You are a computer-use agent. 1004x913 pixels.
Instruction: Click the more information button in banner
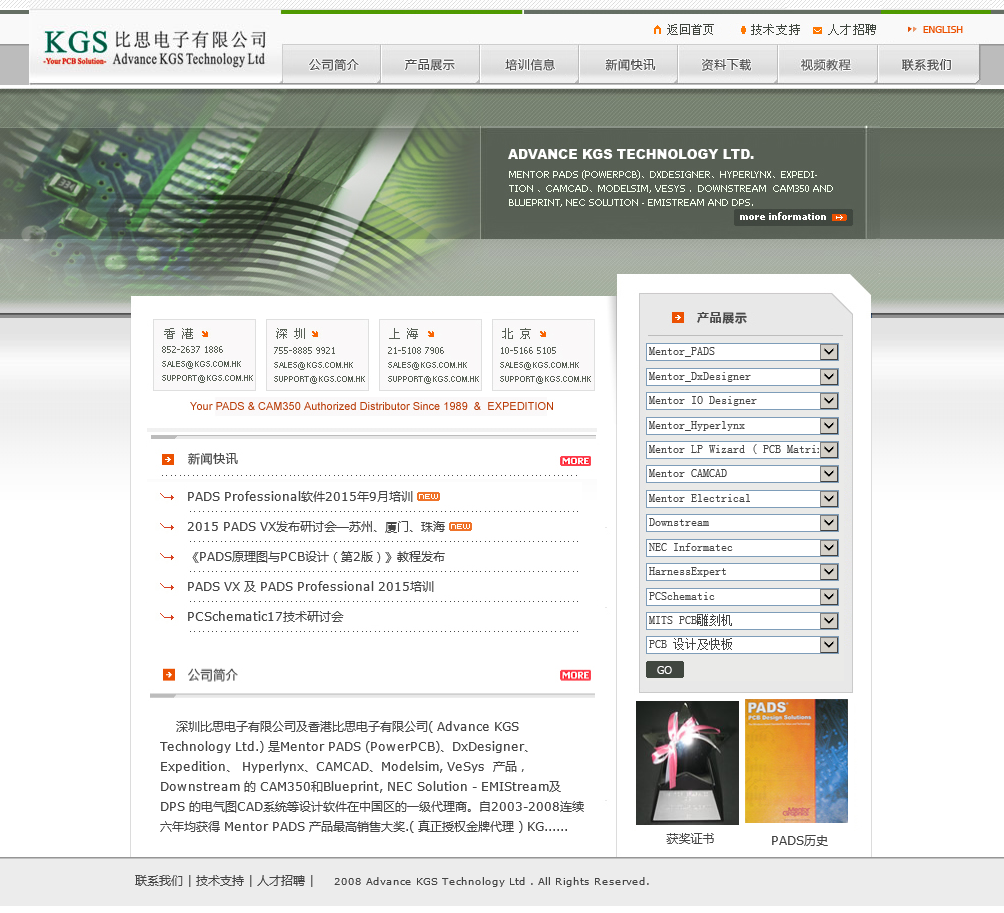click(793, 217)
